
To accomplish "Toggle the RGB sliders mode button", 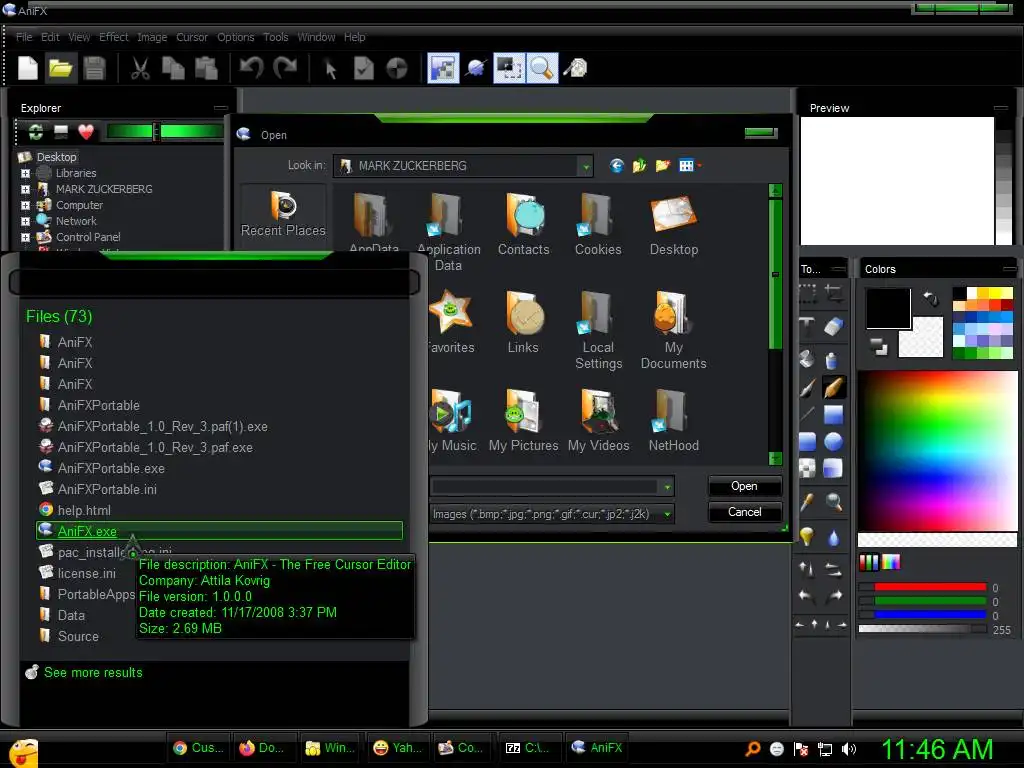I will 869,562.
